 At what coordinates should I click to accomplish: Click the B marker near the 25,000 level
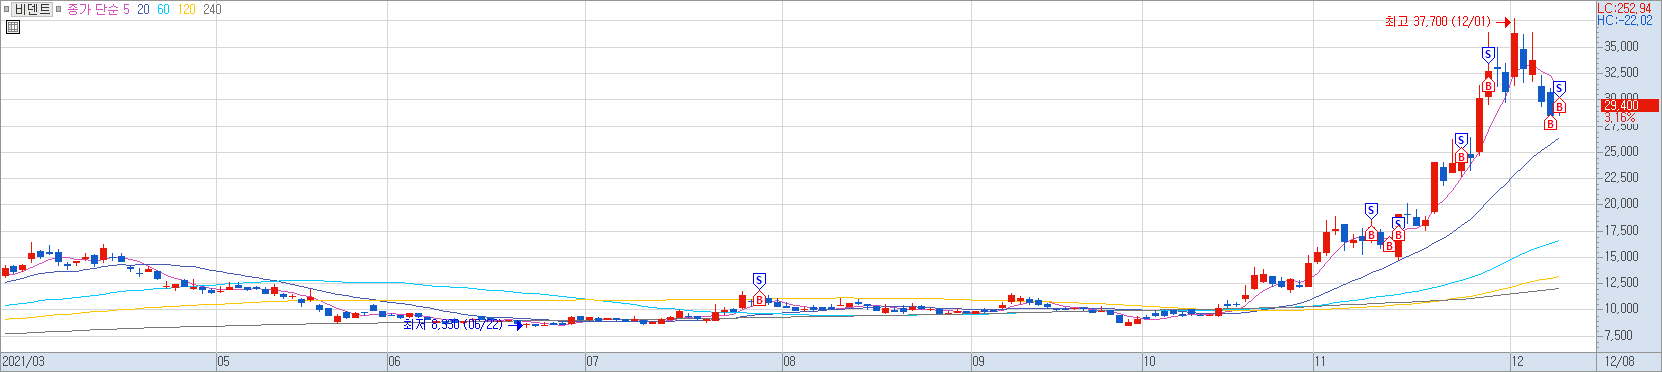click(x=1461, y=157)
